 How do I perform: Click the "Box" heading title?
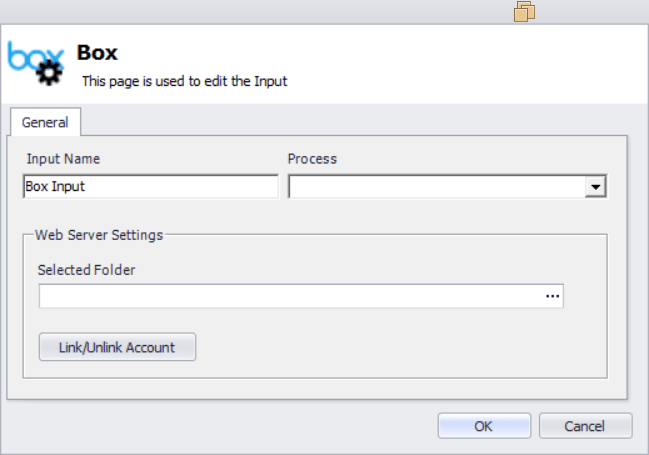click(97, 53)
